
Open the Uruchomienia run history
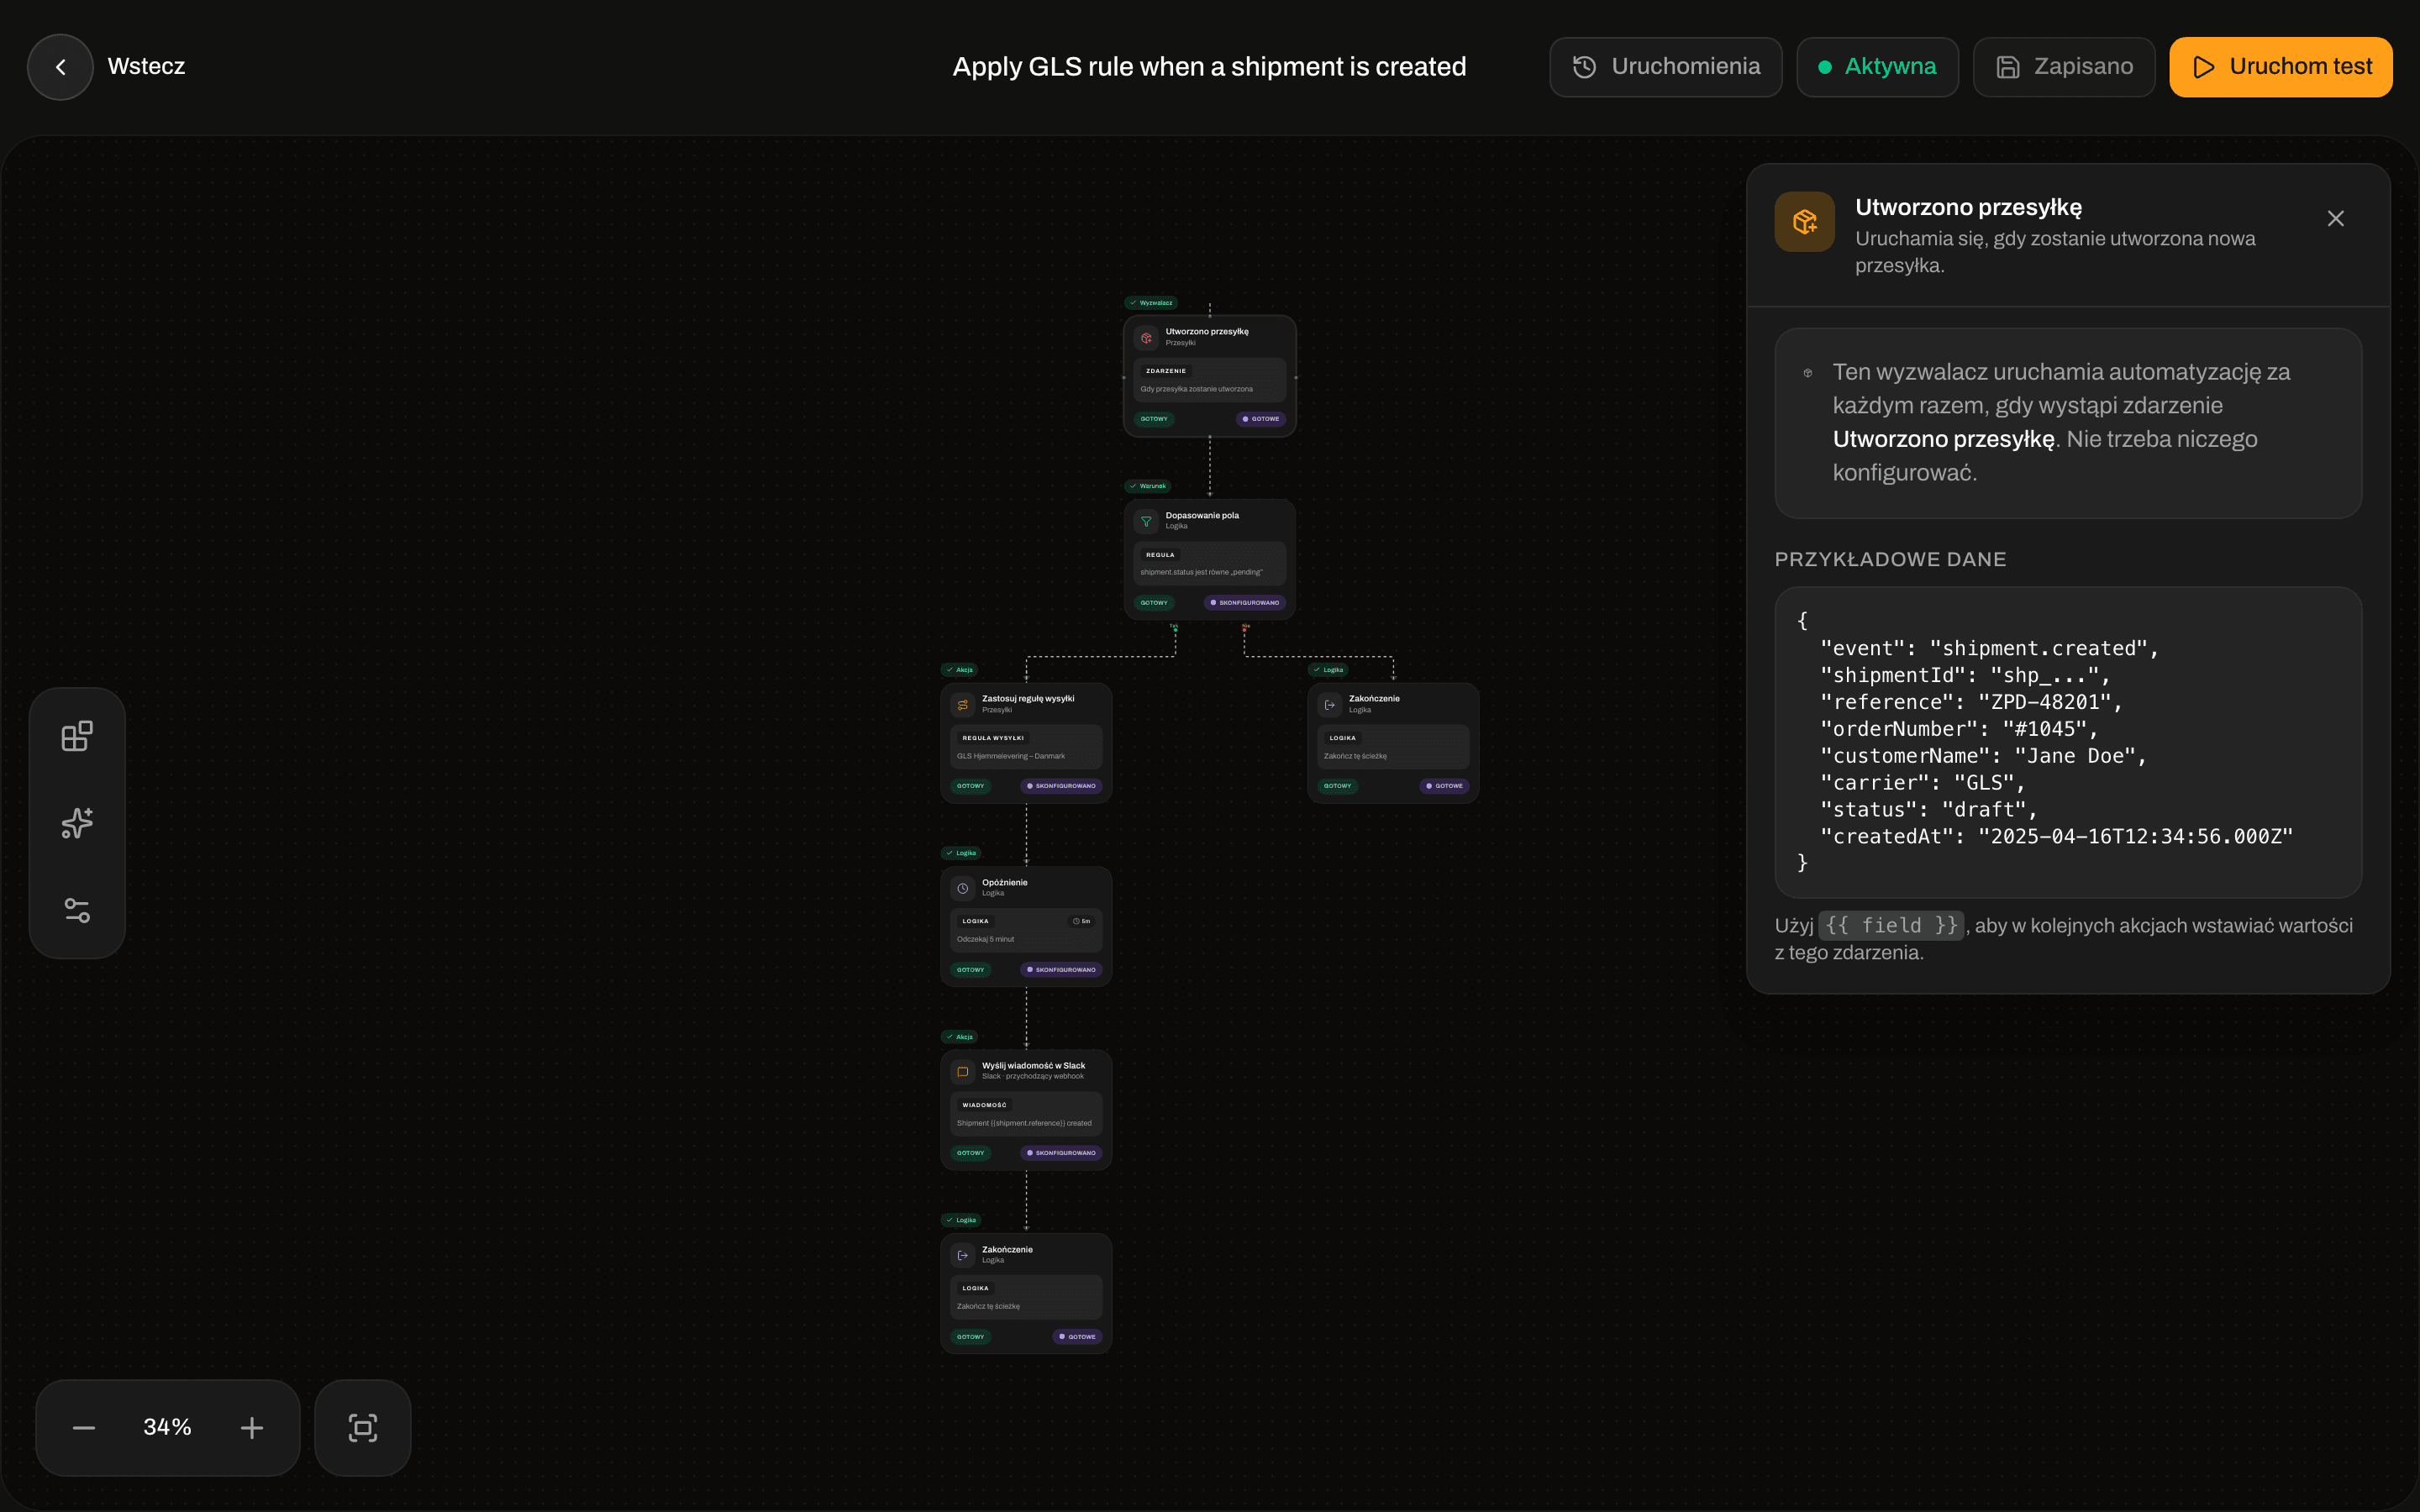click(x=1665, y=67)
